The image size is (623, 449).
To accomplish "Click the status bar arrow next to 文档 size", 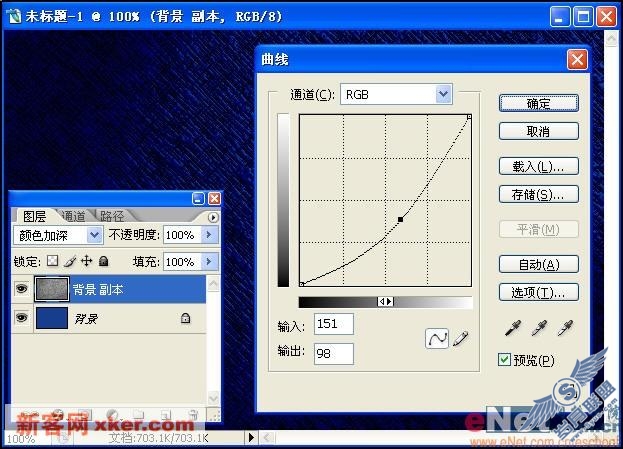I will point(251,438).
